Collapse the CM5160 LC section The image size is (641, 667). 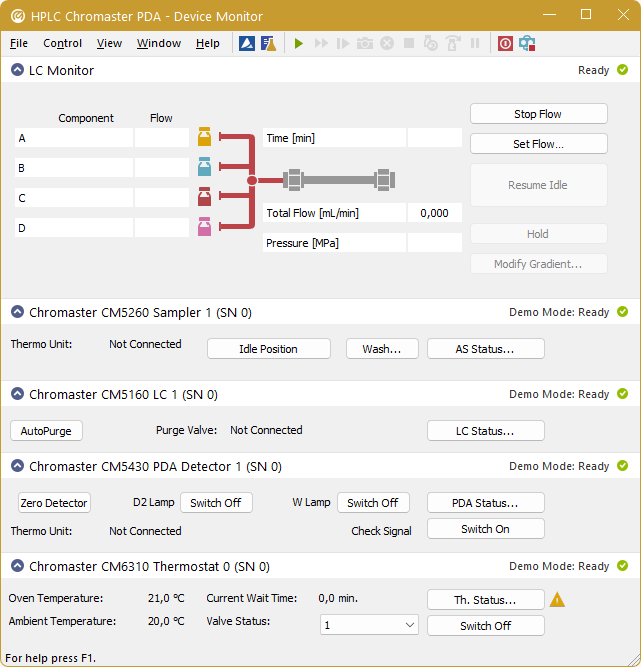point(17,394)
